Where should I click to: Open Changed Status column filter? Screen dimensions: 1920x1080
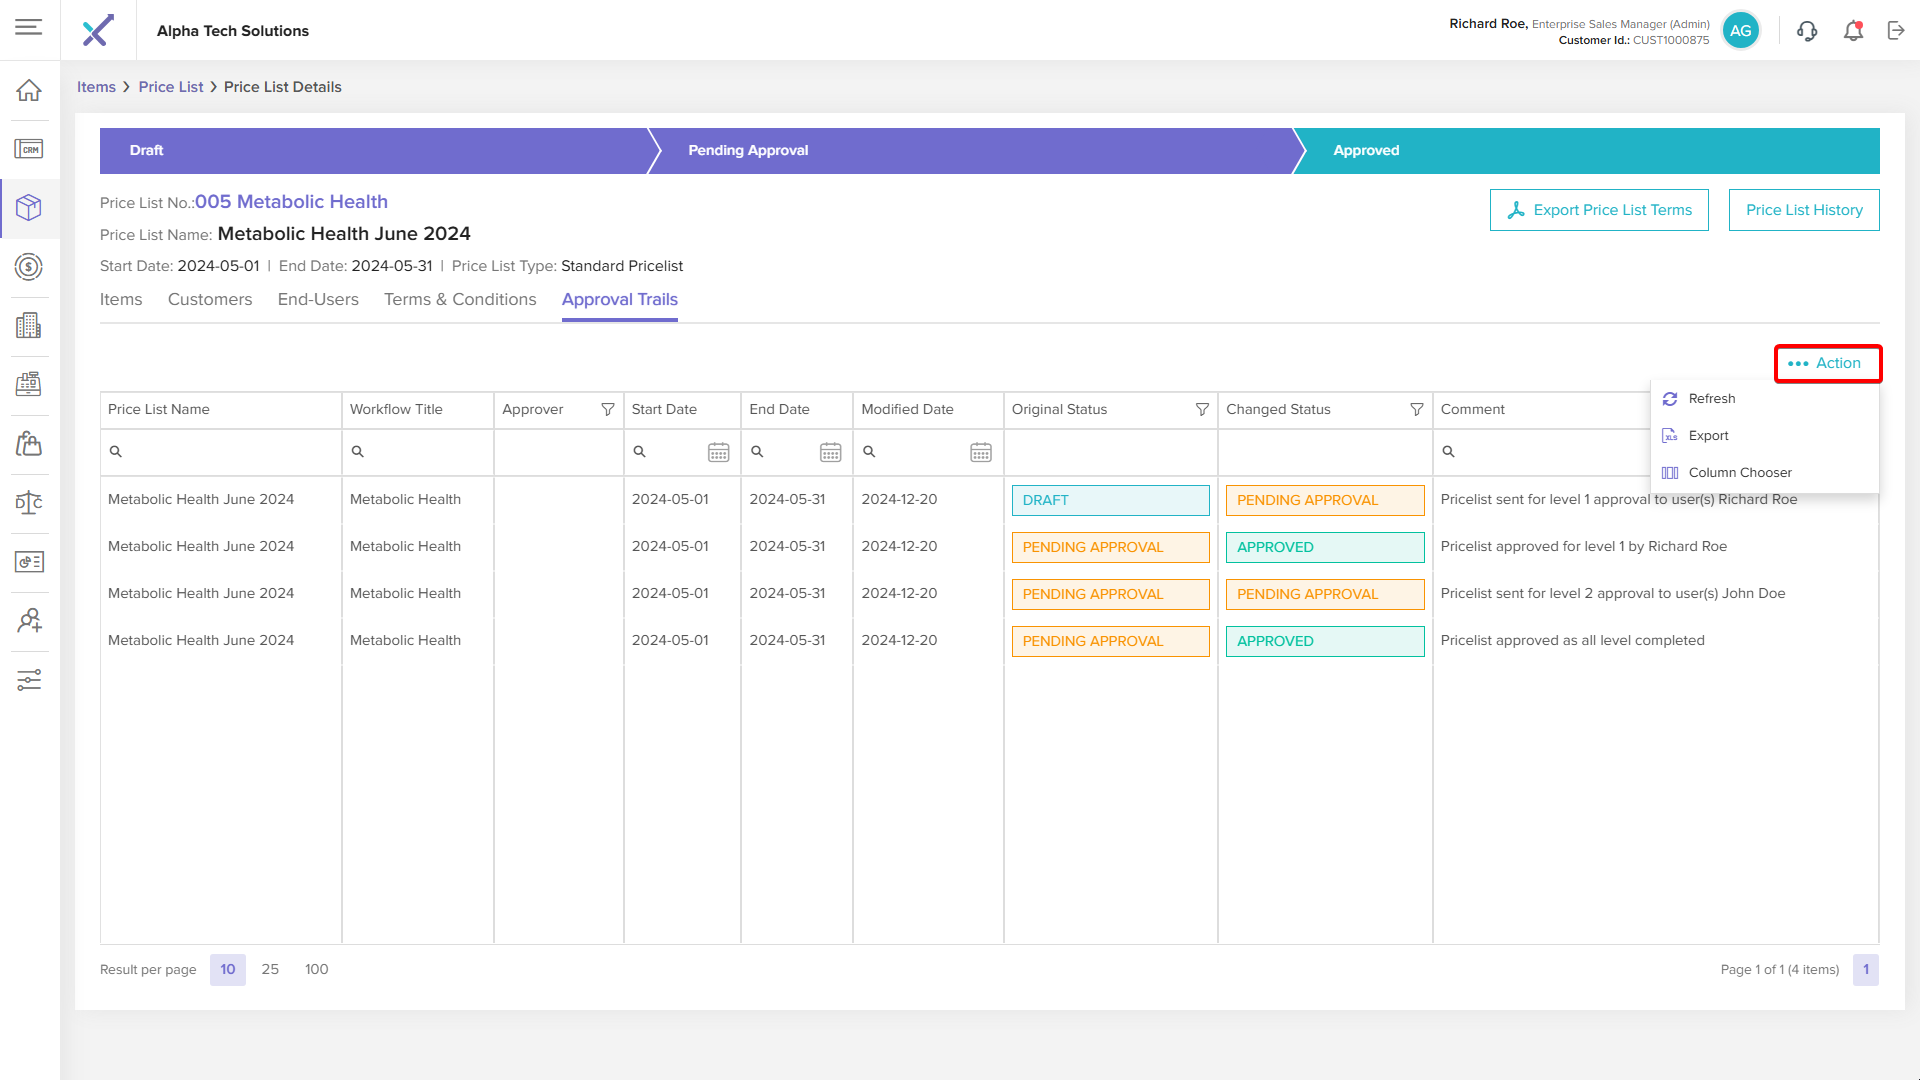coord(1416,410)
